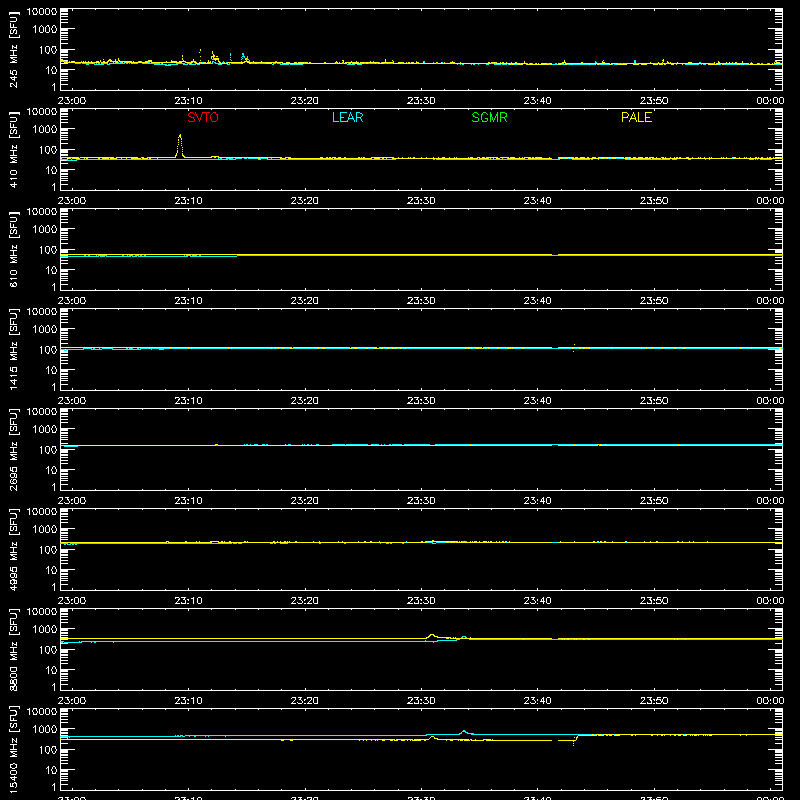Click the 10000 y-axis value of the 4995 MHz plot
Image resolution: width=800 pixels, height=800 pixels.
(x=42, y=512)
